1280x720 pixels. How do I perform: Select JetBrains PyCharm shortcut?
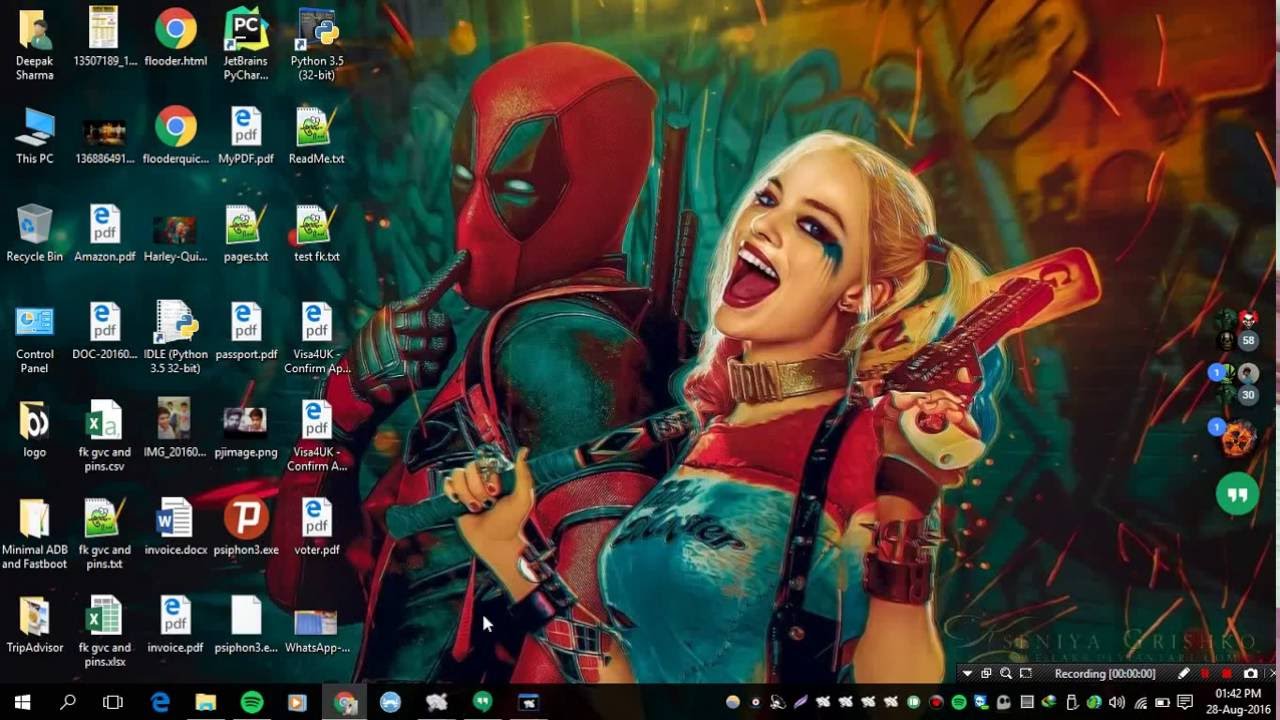coord(246,44)
